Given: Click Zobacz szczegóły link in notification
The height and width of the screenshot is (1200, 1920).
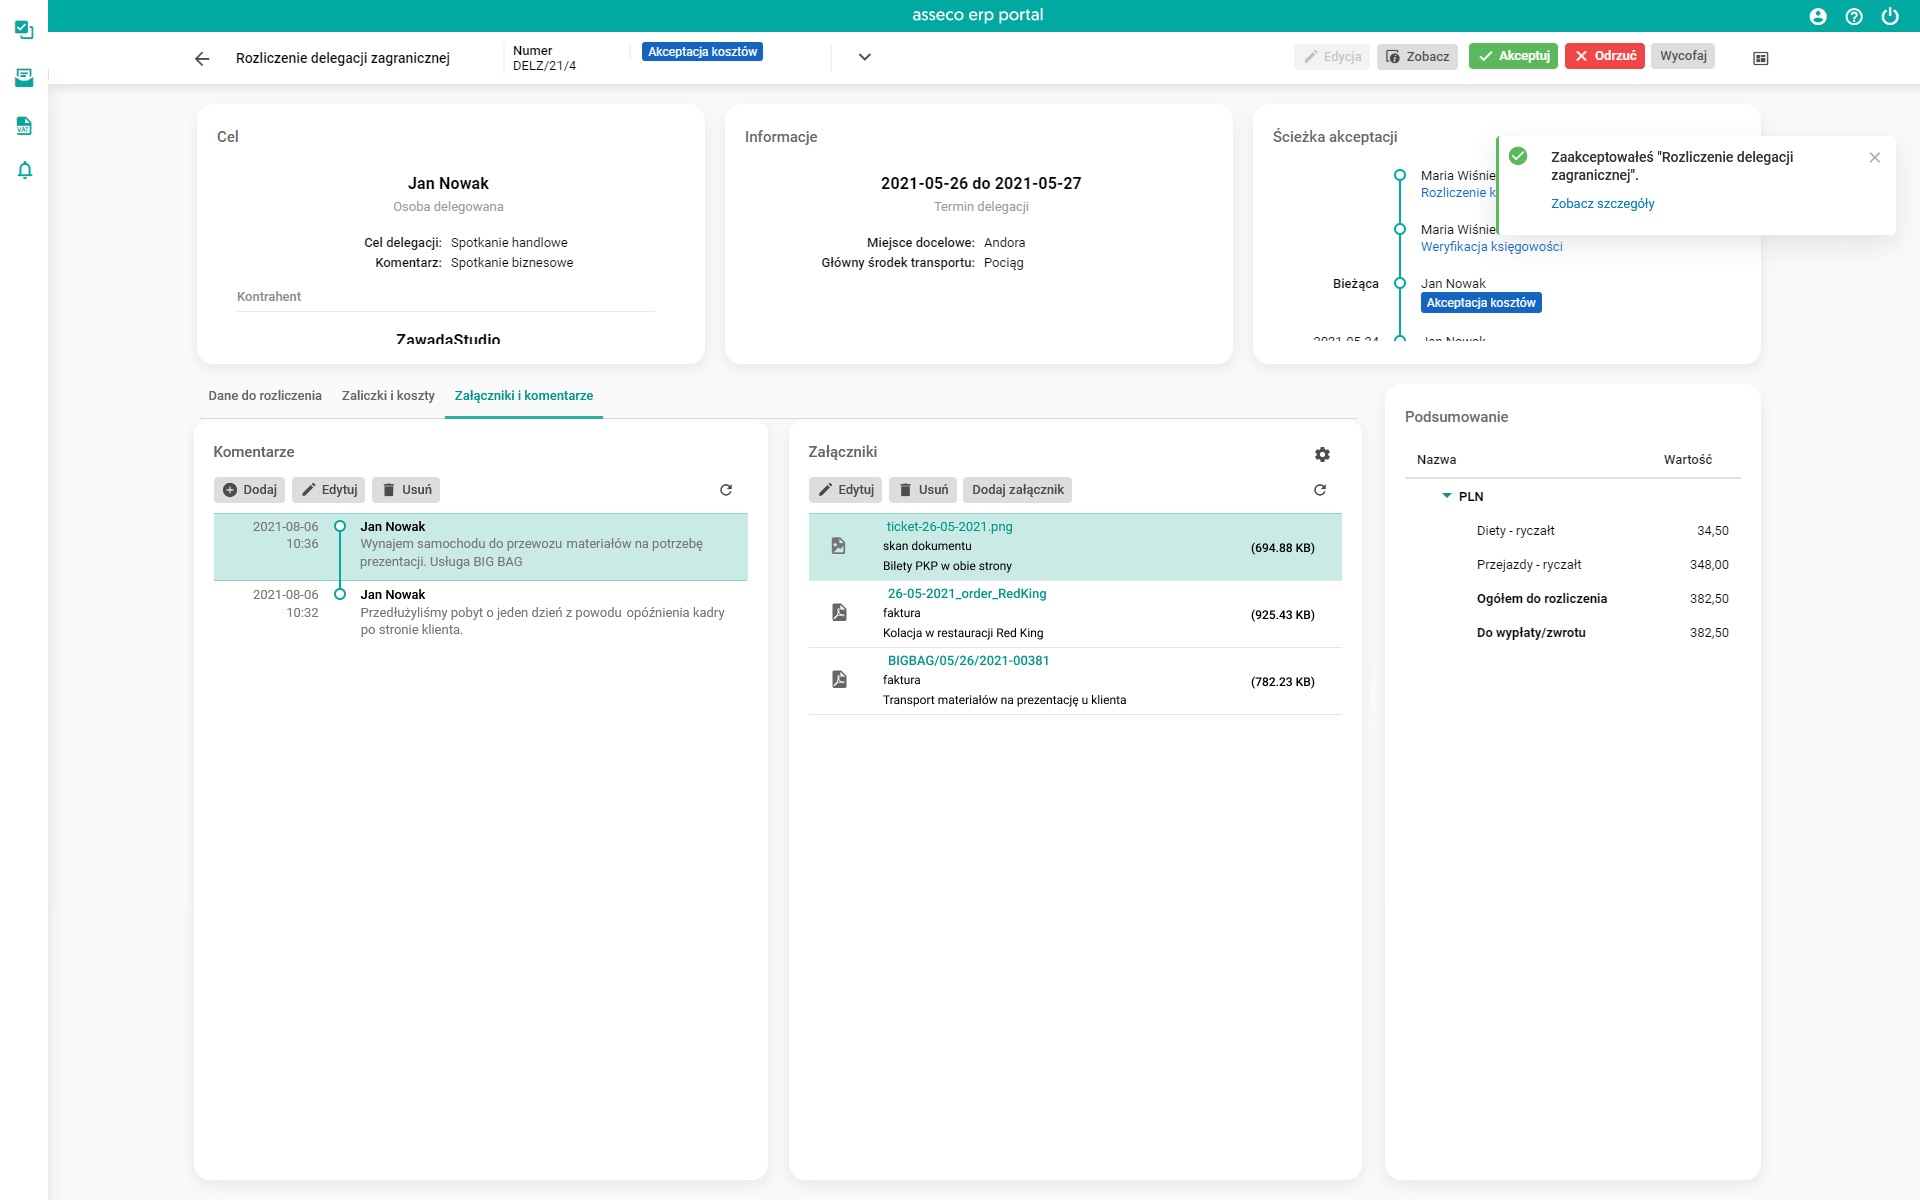Looking at the screenshot, I should 1602,204.
